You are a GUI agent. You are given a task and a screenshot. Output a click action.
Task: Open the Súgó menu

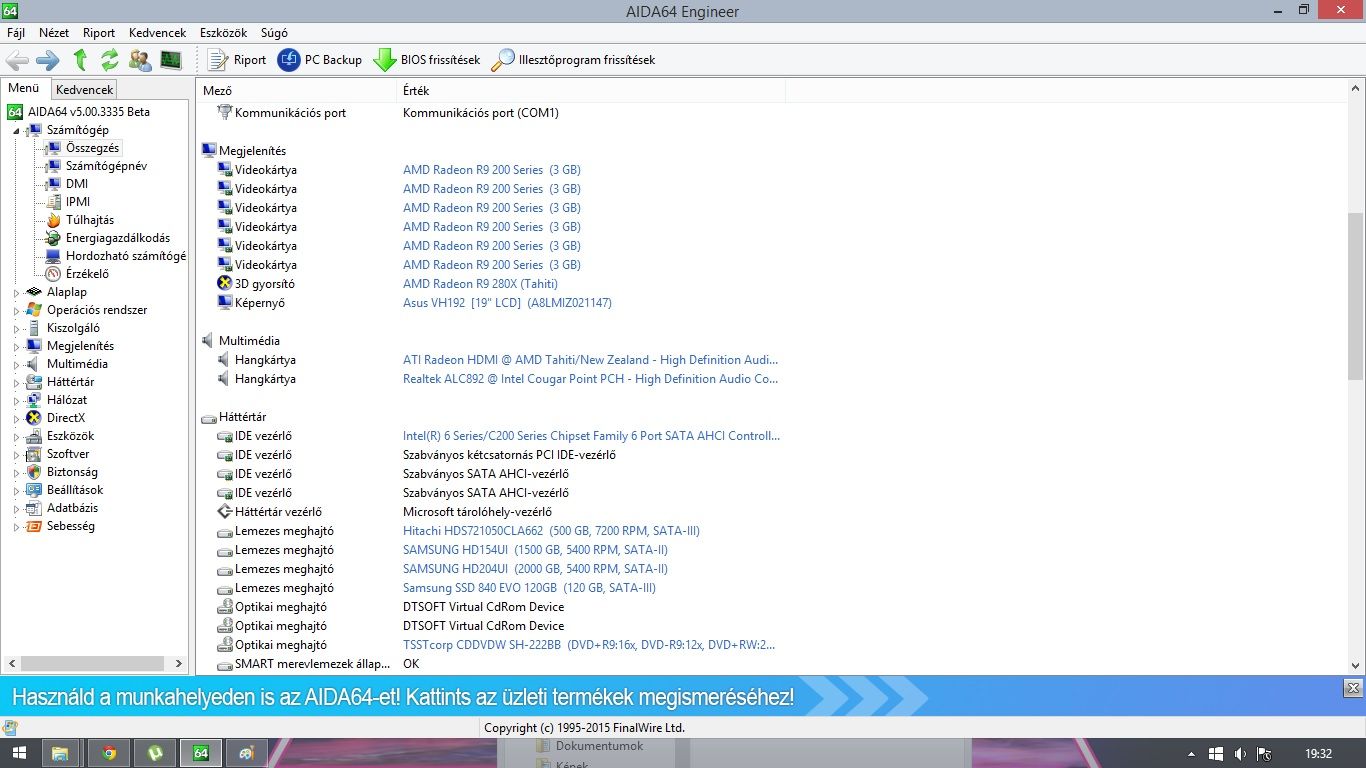pyautogui.click(x=274, y=33)
